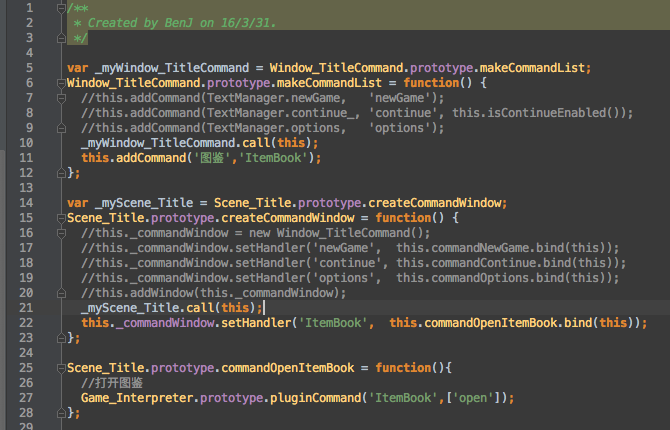Click the 'ItemBook' string on line 22

click(333, 323)
